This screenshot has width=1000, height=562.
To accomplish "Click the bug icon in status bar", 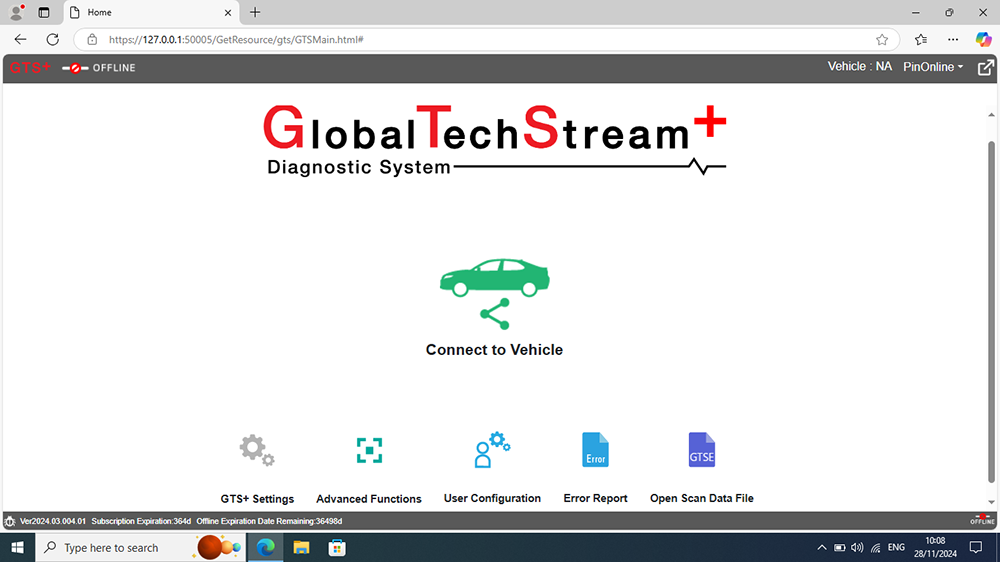I will [x=10, y=521].
